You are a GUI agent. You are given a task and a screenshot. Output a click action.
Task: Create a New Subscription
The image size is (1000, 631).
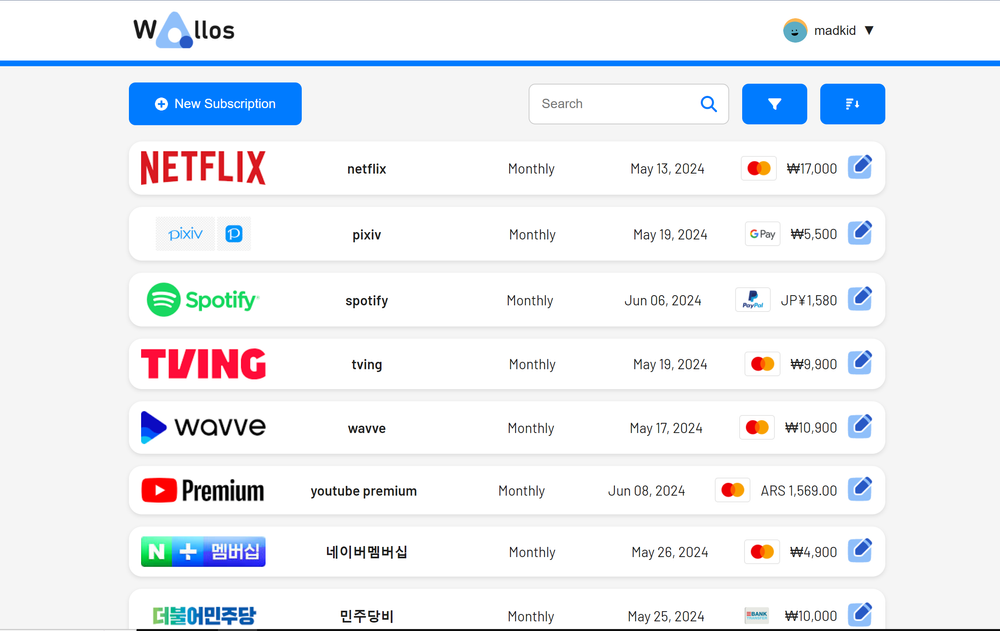[214, 103]
